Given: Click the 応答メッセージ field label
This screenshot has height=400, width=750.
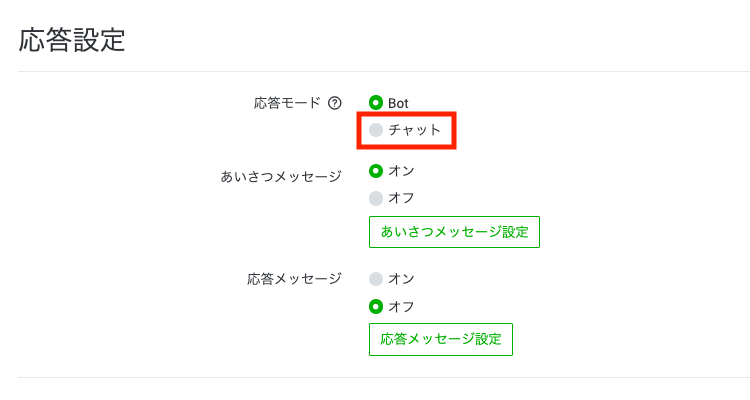Looking at the screenshot, I should point(294,279).
